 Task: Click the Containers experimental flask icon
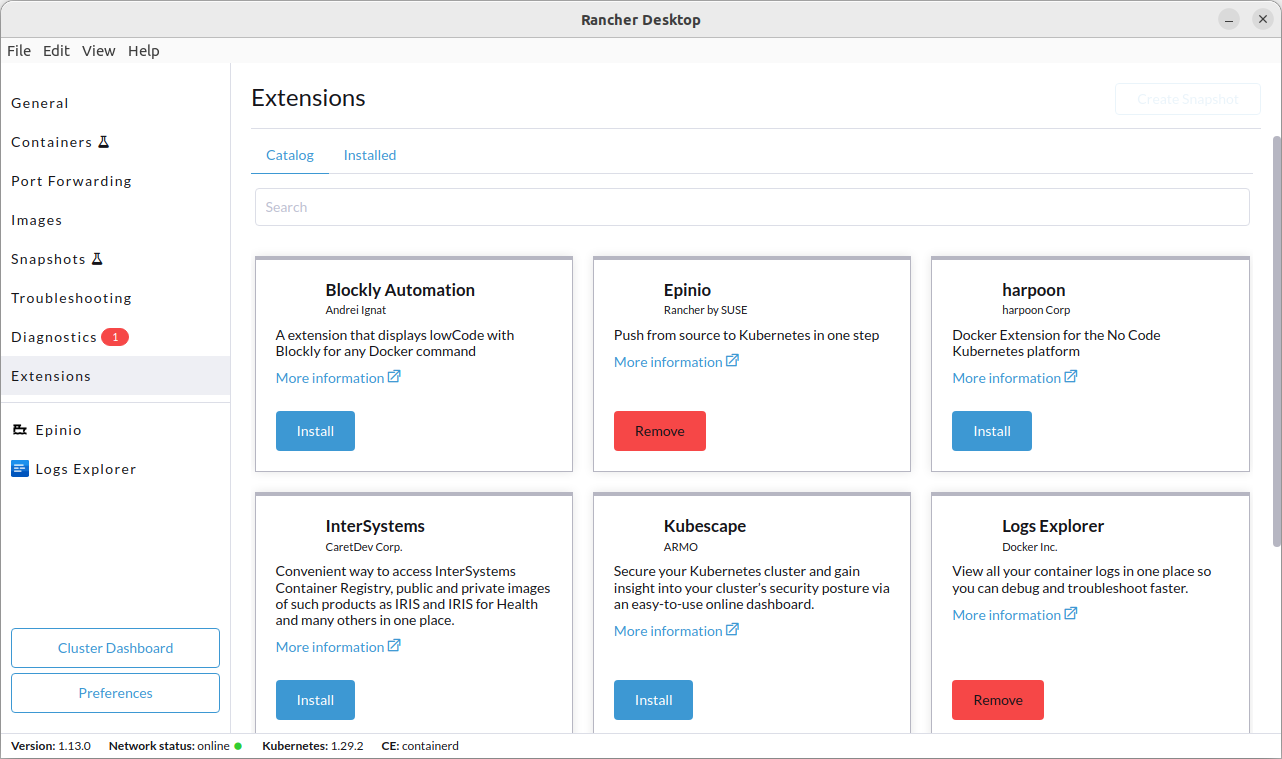(x=103, y=142)
